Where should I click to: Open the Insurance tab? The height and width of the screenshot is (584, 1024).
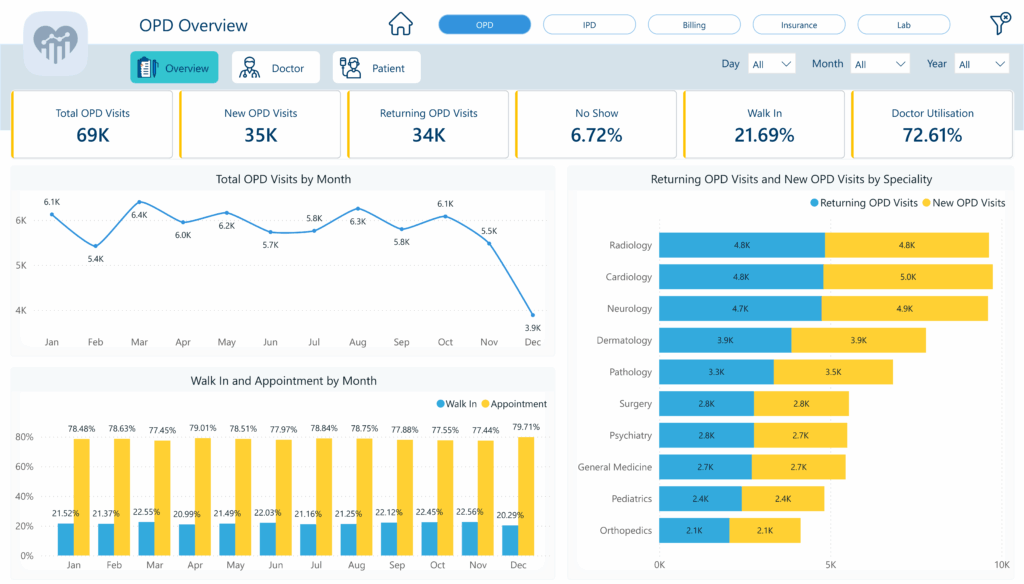(x=799, y=24)
